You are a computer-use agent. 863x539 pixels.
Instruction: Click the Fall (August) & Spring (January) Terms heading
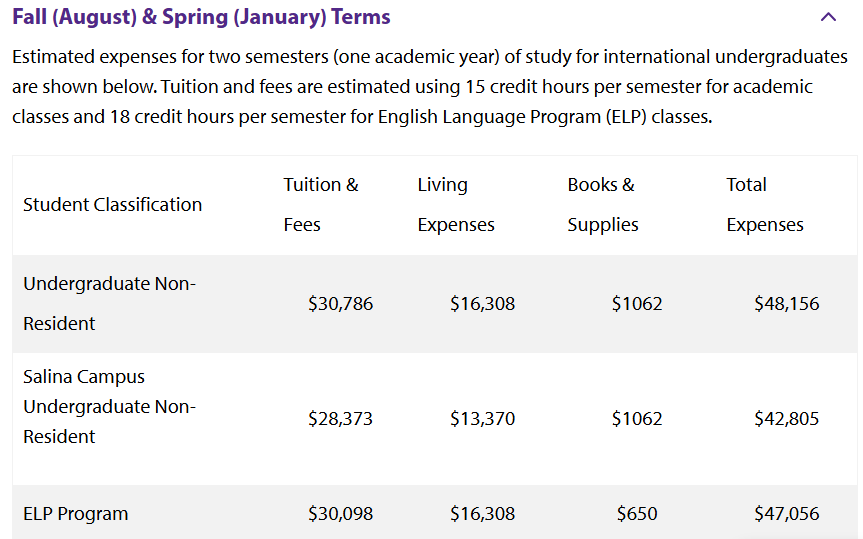pos(201,17)
